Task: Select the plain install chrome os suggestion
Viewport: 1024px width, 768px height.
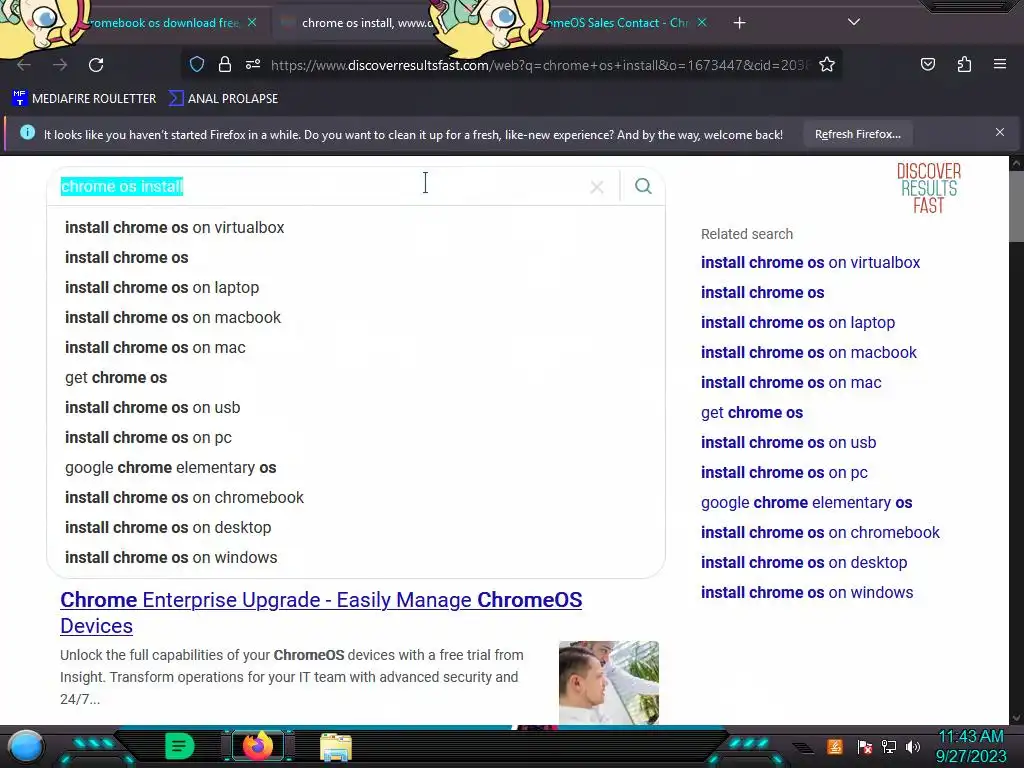Action: pos(127,257)
